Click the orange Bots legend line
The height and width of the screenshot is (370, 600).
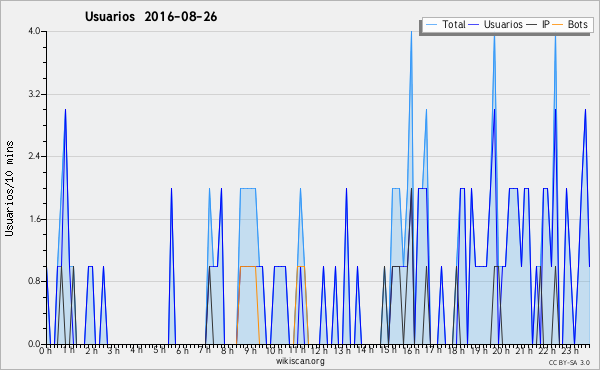558,25
